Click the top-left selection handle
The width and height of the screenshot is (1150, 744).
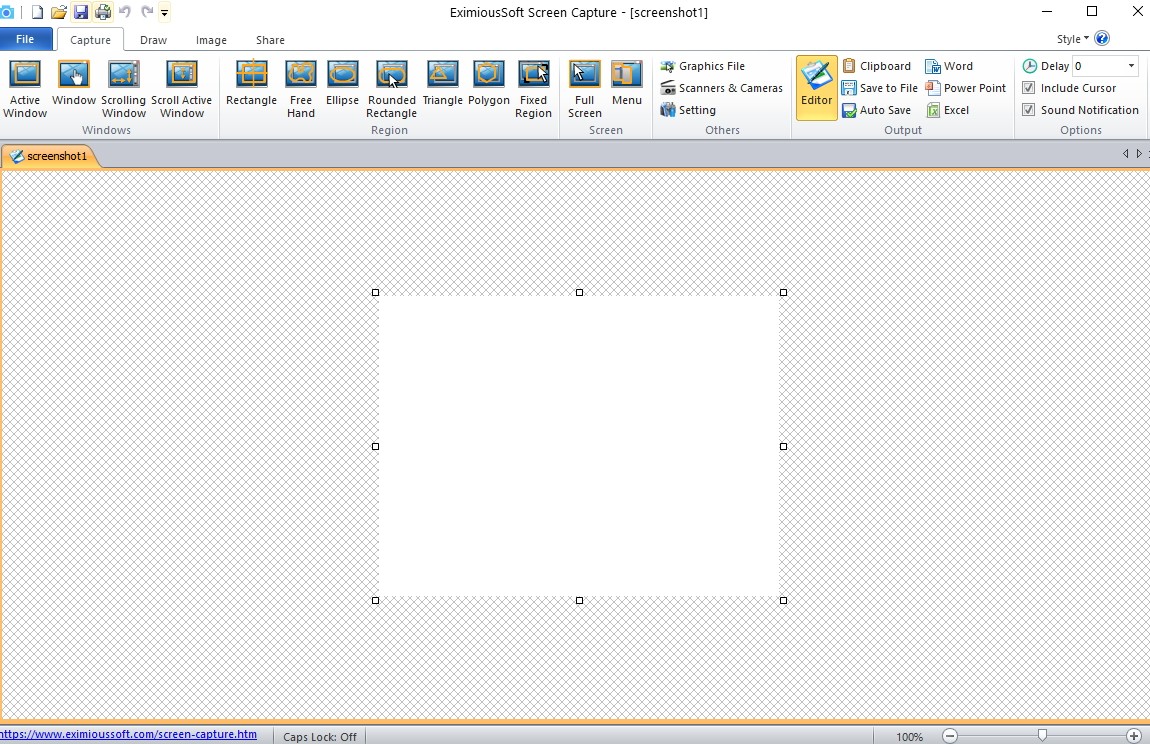[x=376, y=293]
